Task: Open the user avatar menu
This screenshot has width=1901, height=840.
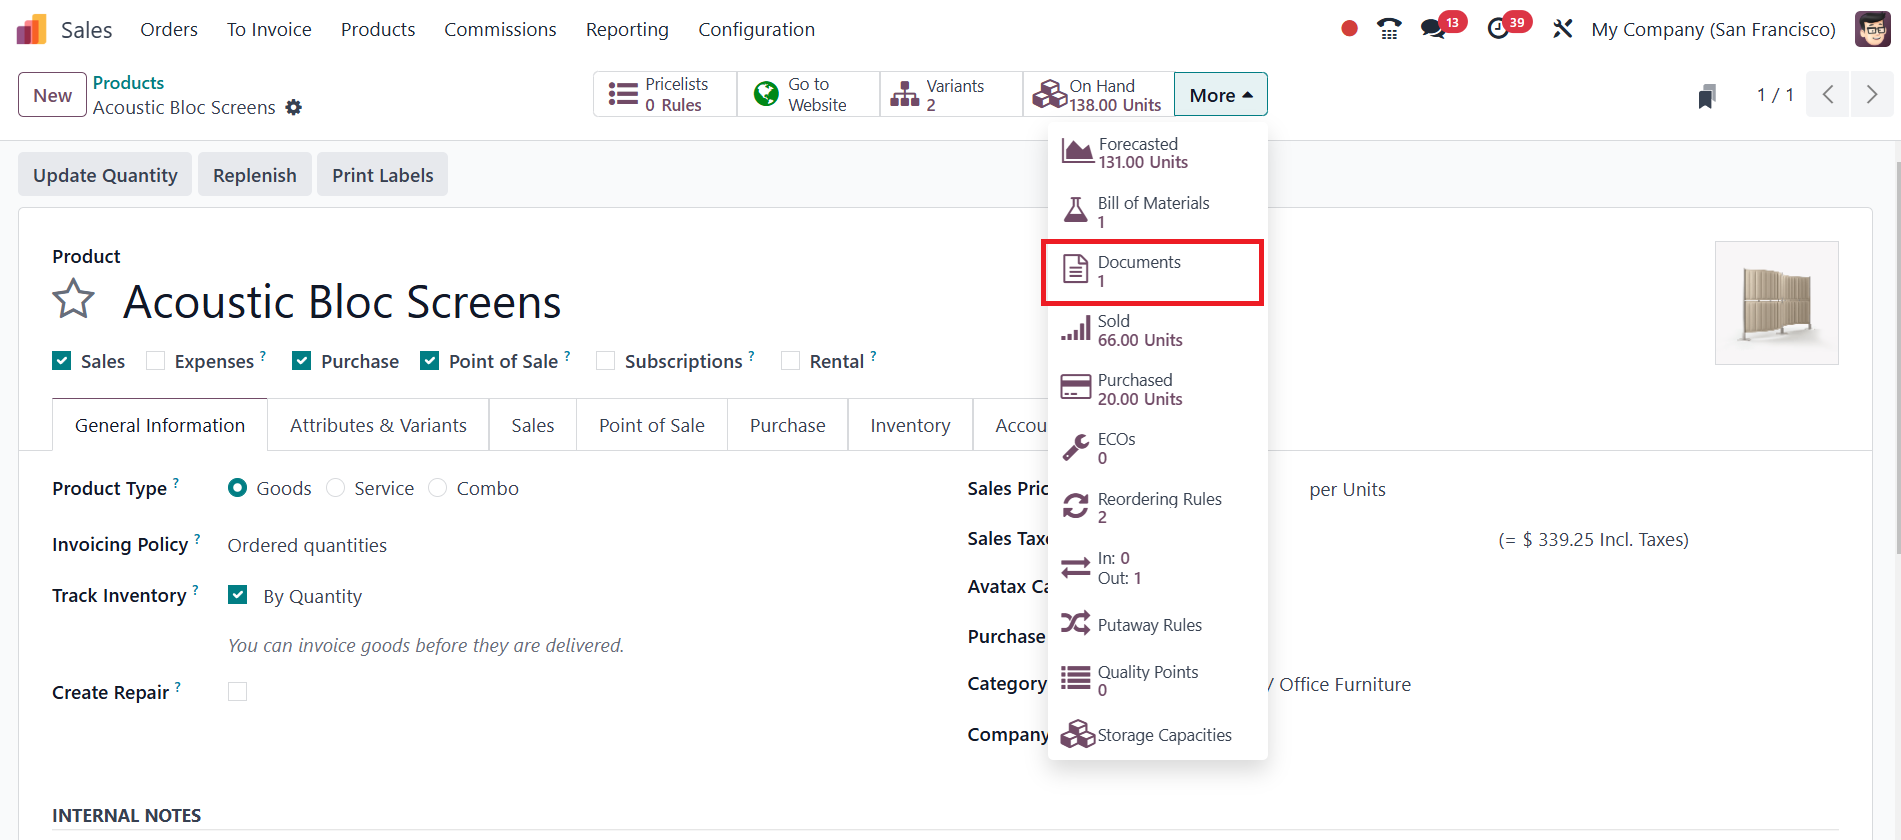Action: tap(1873, 29)
